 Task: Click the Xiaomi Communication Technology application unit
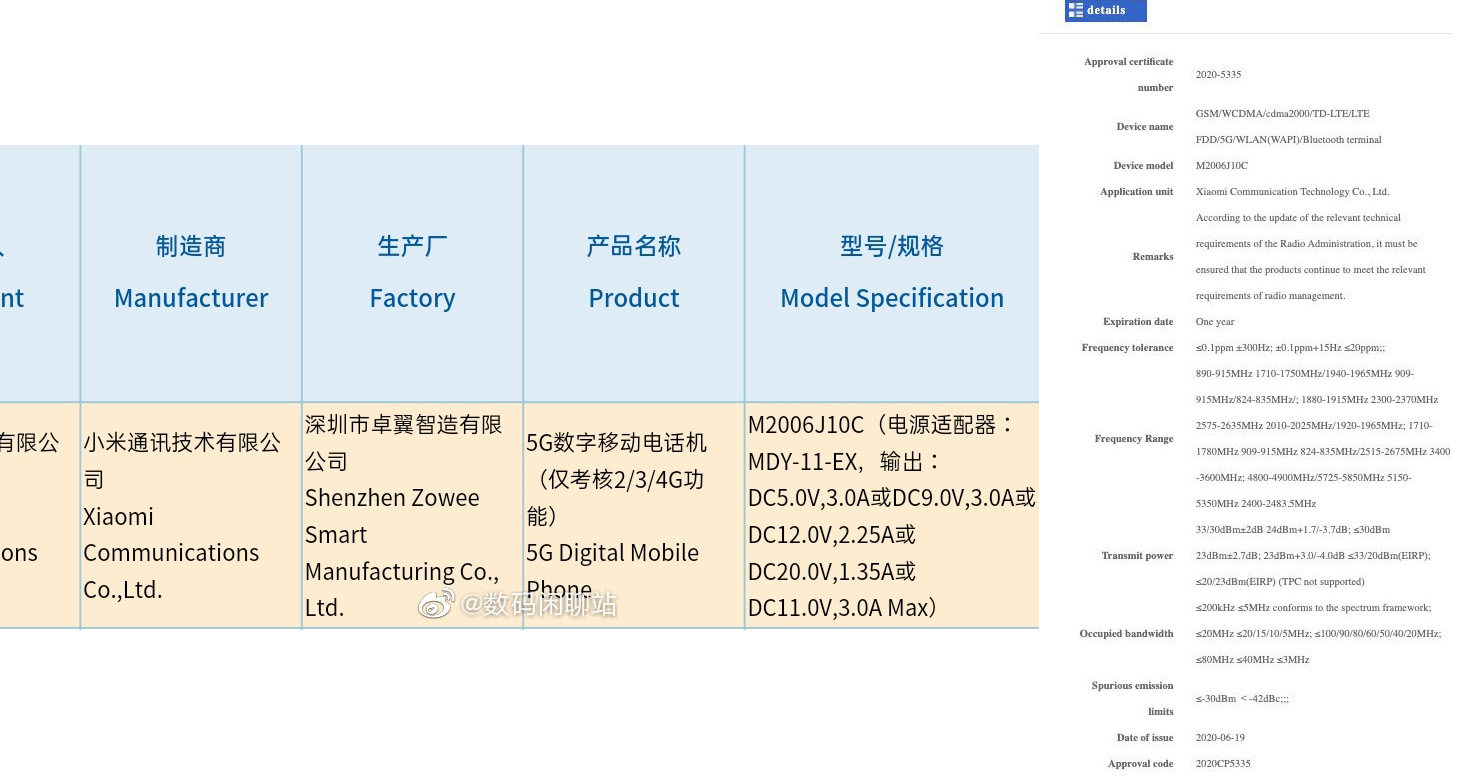1292,192
